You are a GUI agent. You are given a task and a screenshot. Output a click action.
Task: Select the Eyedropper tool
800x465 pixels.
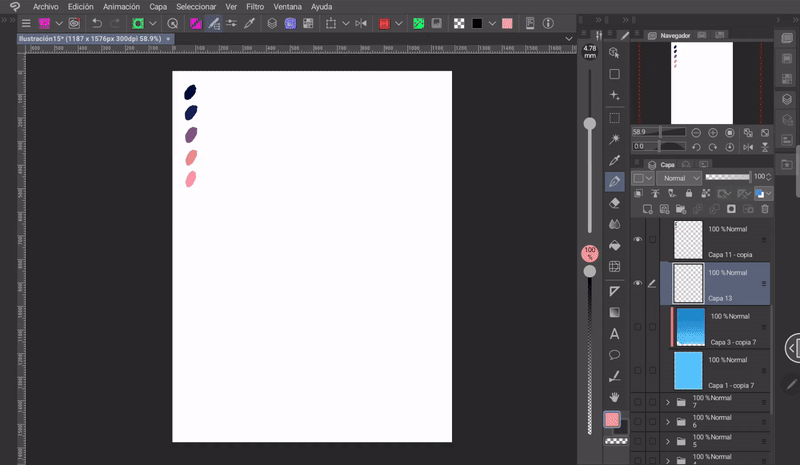point(615,160)
